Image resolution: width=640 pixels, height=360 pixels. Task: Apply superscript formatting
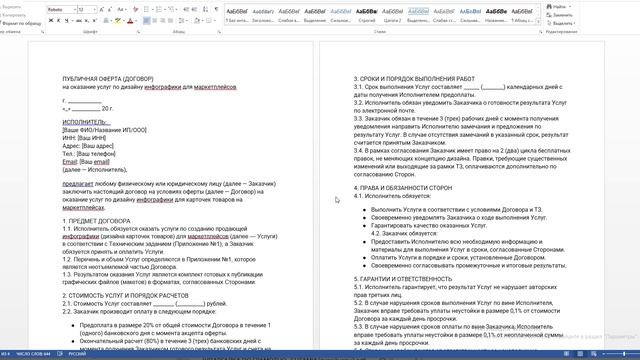tap(94, 20)
